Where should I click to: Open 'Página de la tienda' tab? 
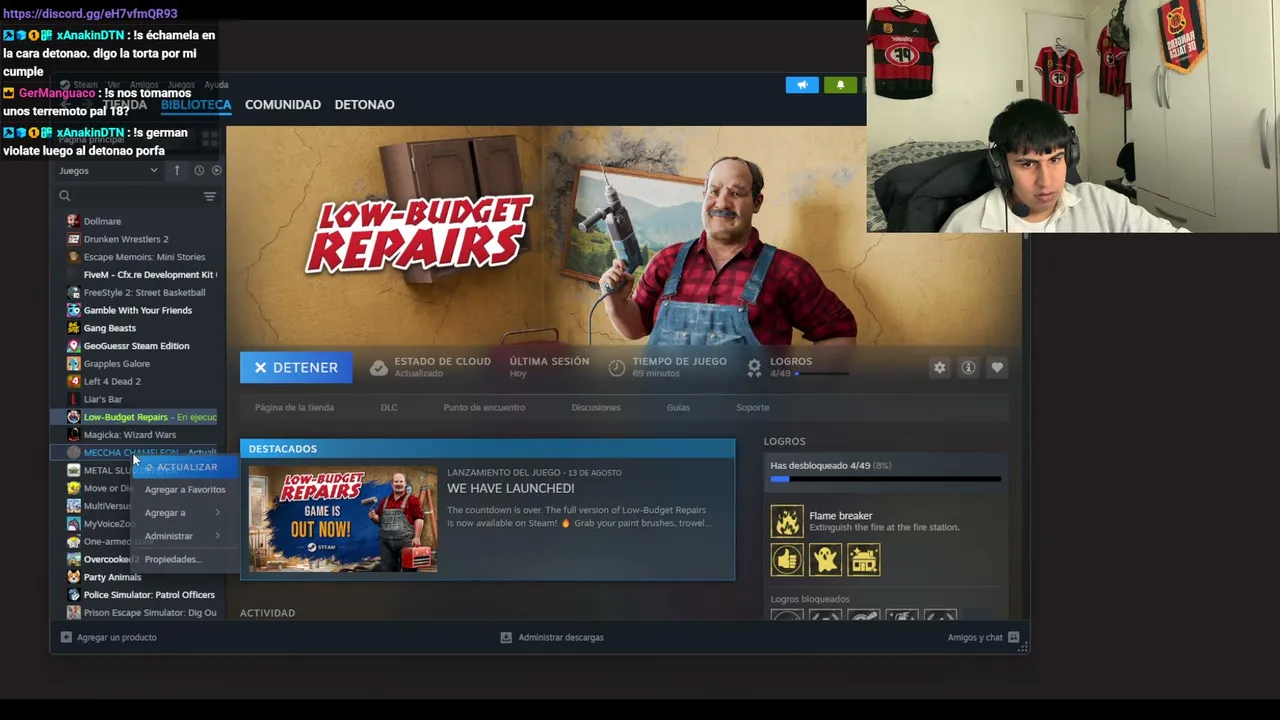[x=294, y=407]
